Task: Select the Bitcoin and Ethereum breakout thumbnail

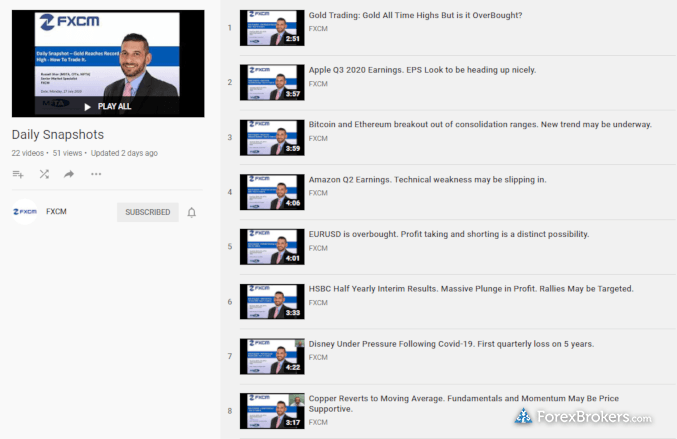Action: click(x=272, y=137)
